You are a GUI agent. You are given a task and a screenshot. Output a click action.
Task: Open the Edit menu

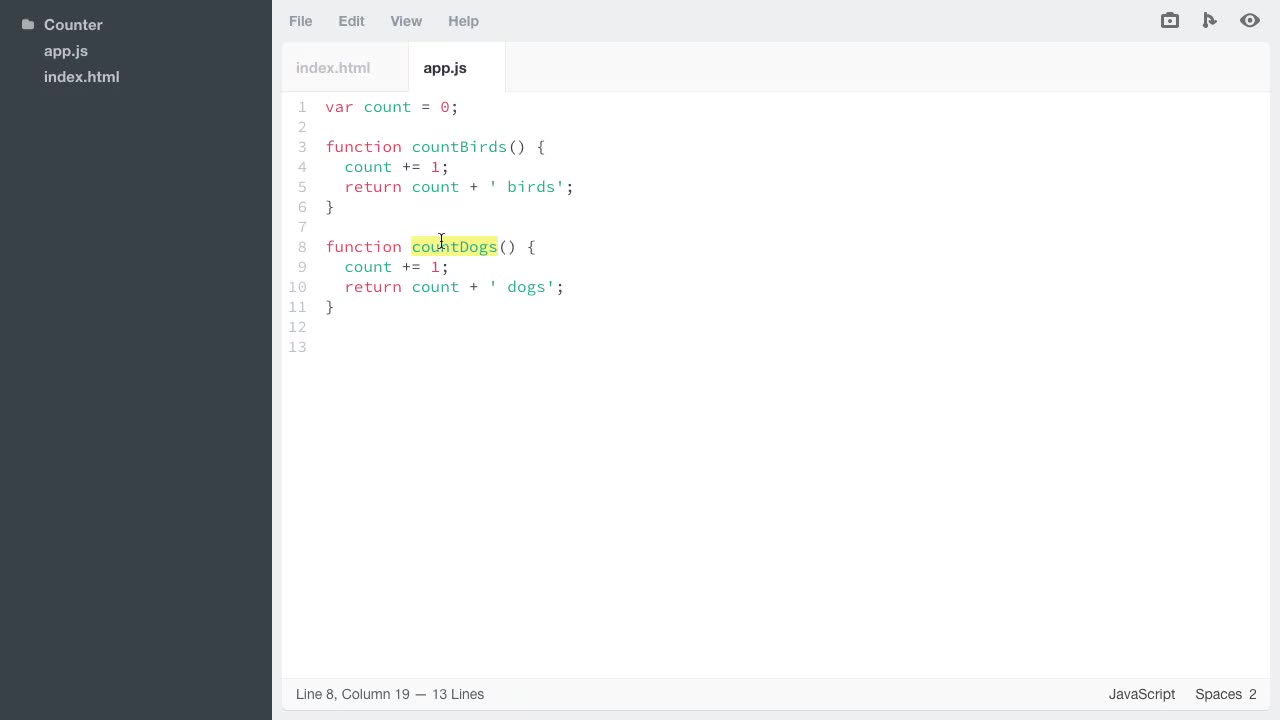(351, 21)
